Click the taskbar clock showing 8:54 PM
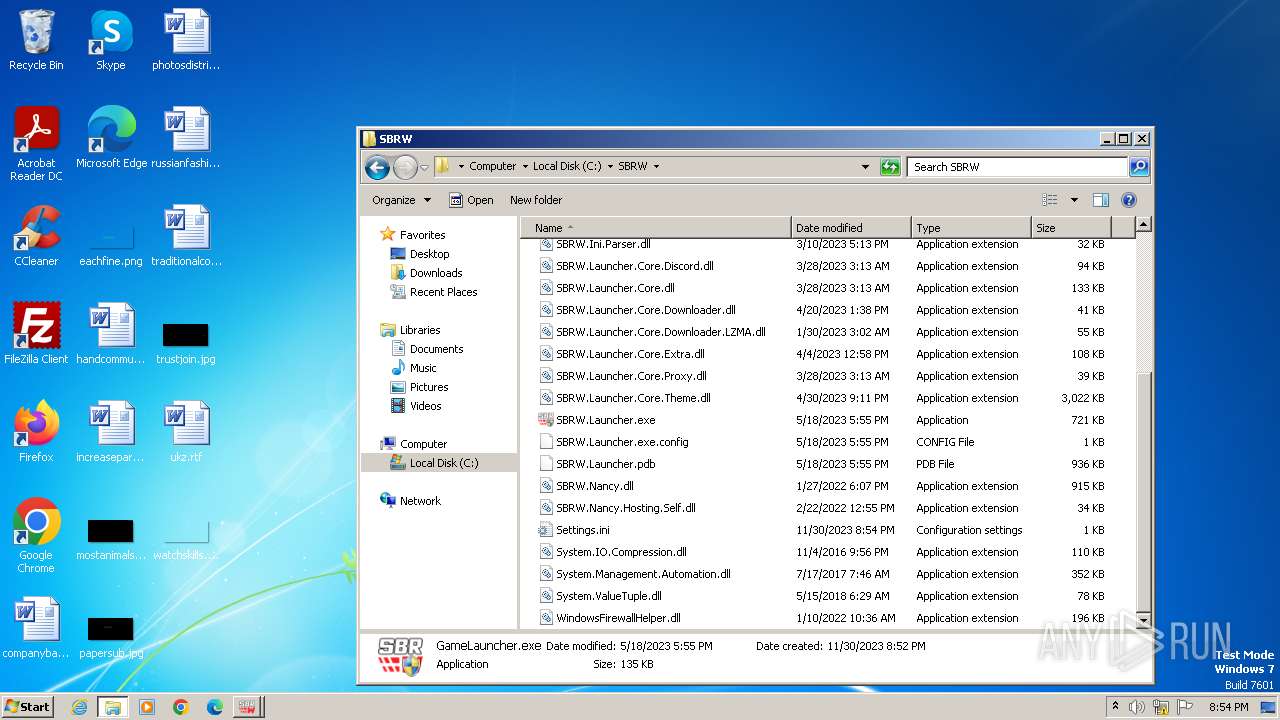 1228,707
